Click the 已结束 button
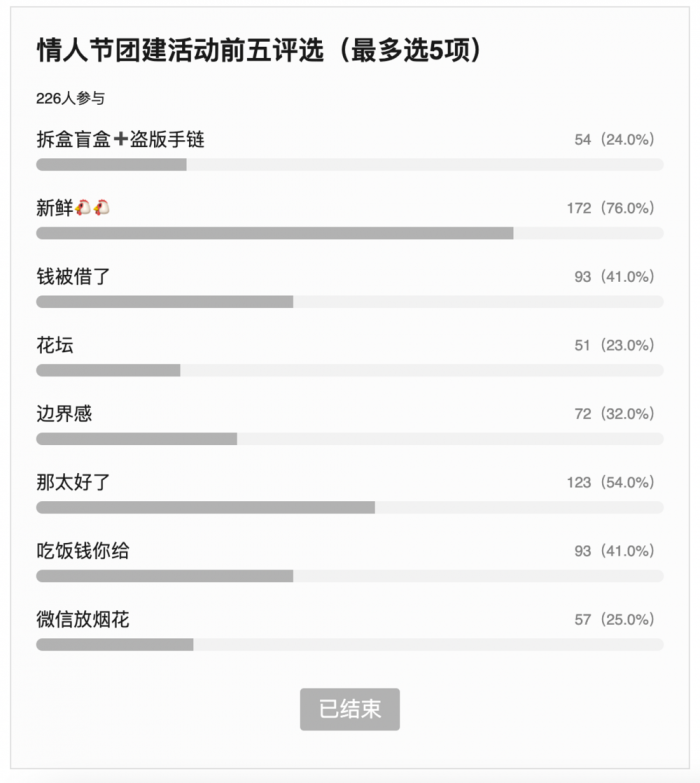Viewport: 700px width, 783px height. point(350,709)
